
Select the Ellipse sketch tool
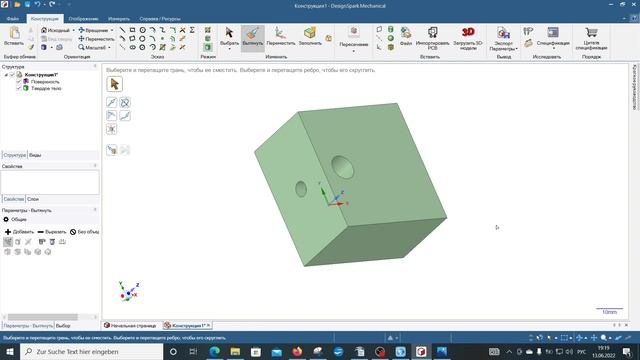tap(133, 47)
